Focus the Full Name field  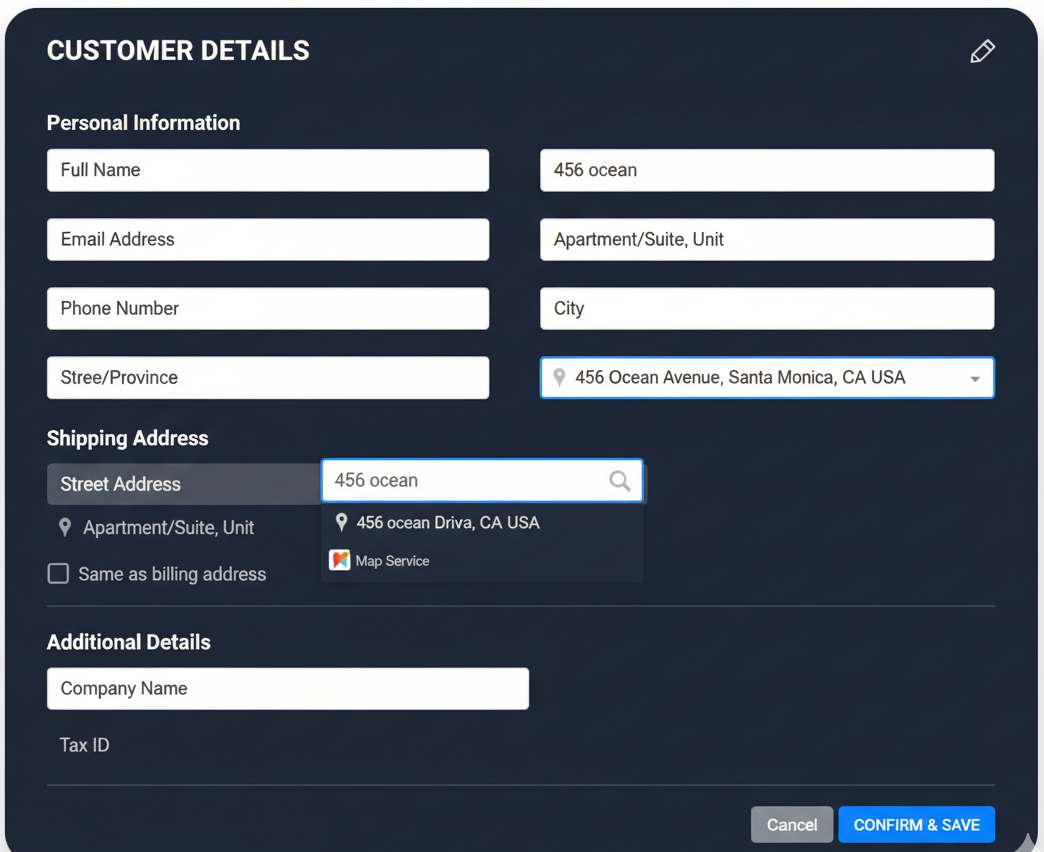(x=268, y=170)
